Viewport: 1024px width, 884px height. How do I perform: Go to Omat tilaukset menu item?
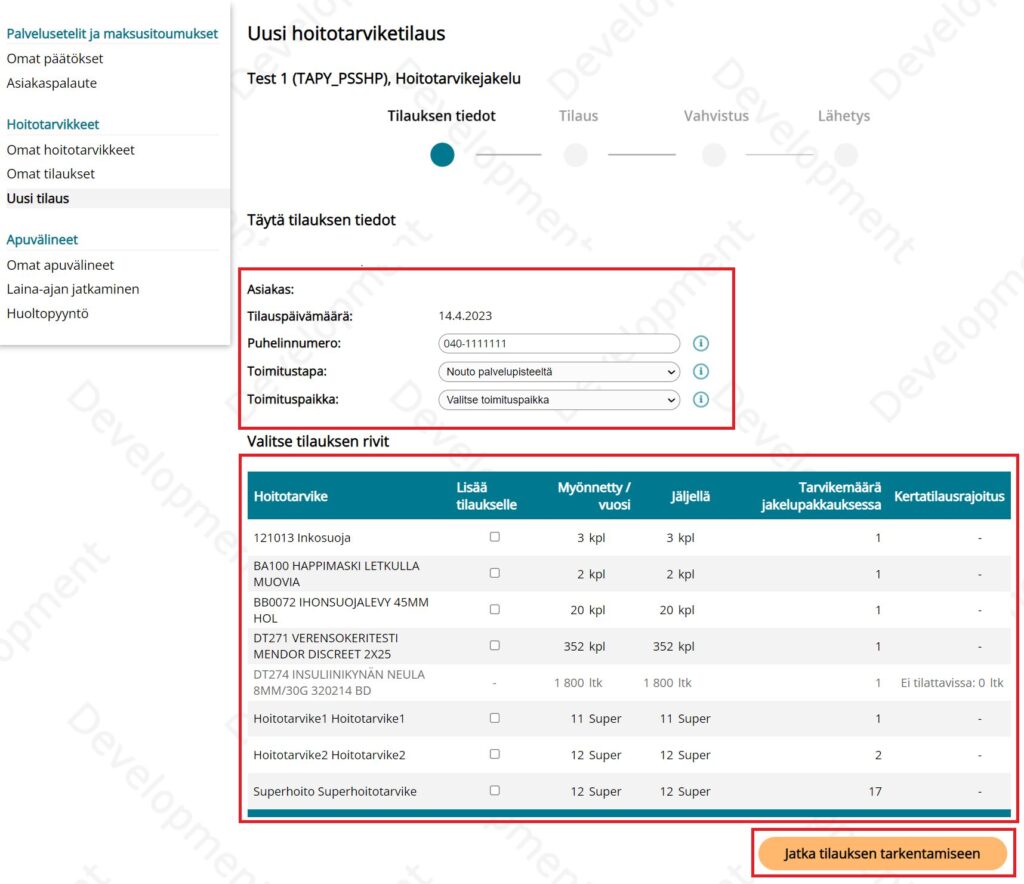coord(51,174)
